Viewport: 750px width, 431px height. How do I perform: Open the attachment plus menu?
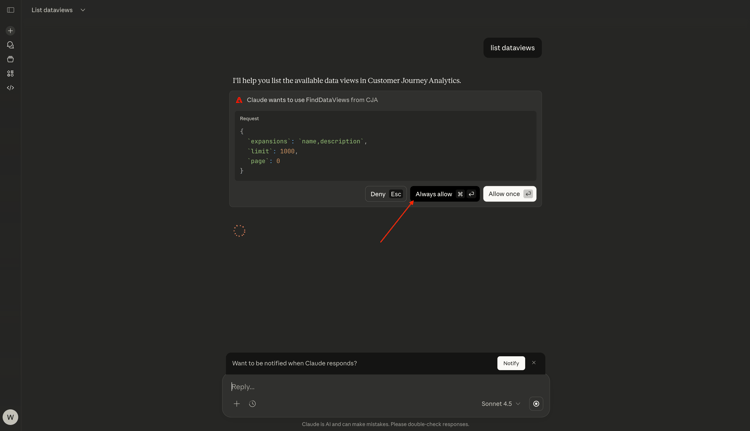236,404
